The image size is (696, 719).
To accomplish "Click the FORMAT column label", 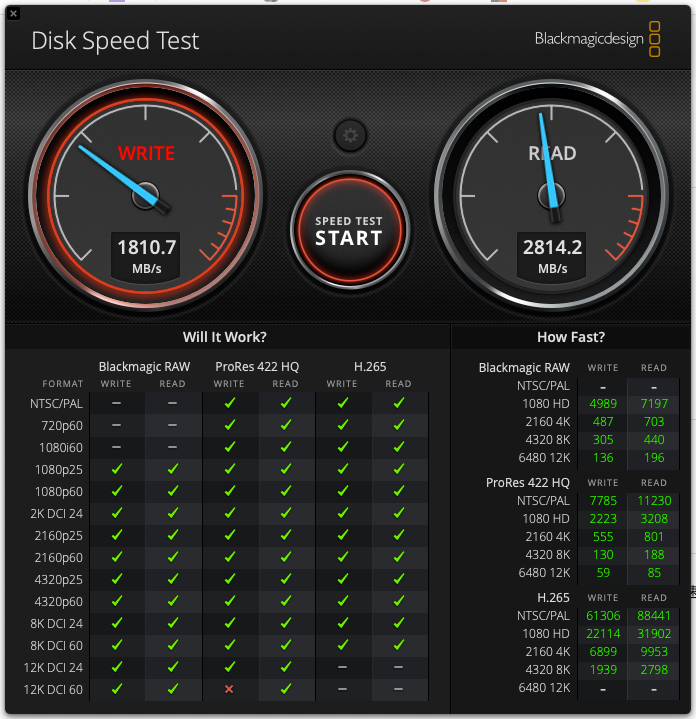I will [x=63, y=384].
